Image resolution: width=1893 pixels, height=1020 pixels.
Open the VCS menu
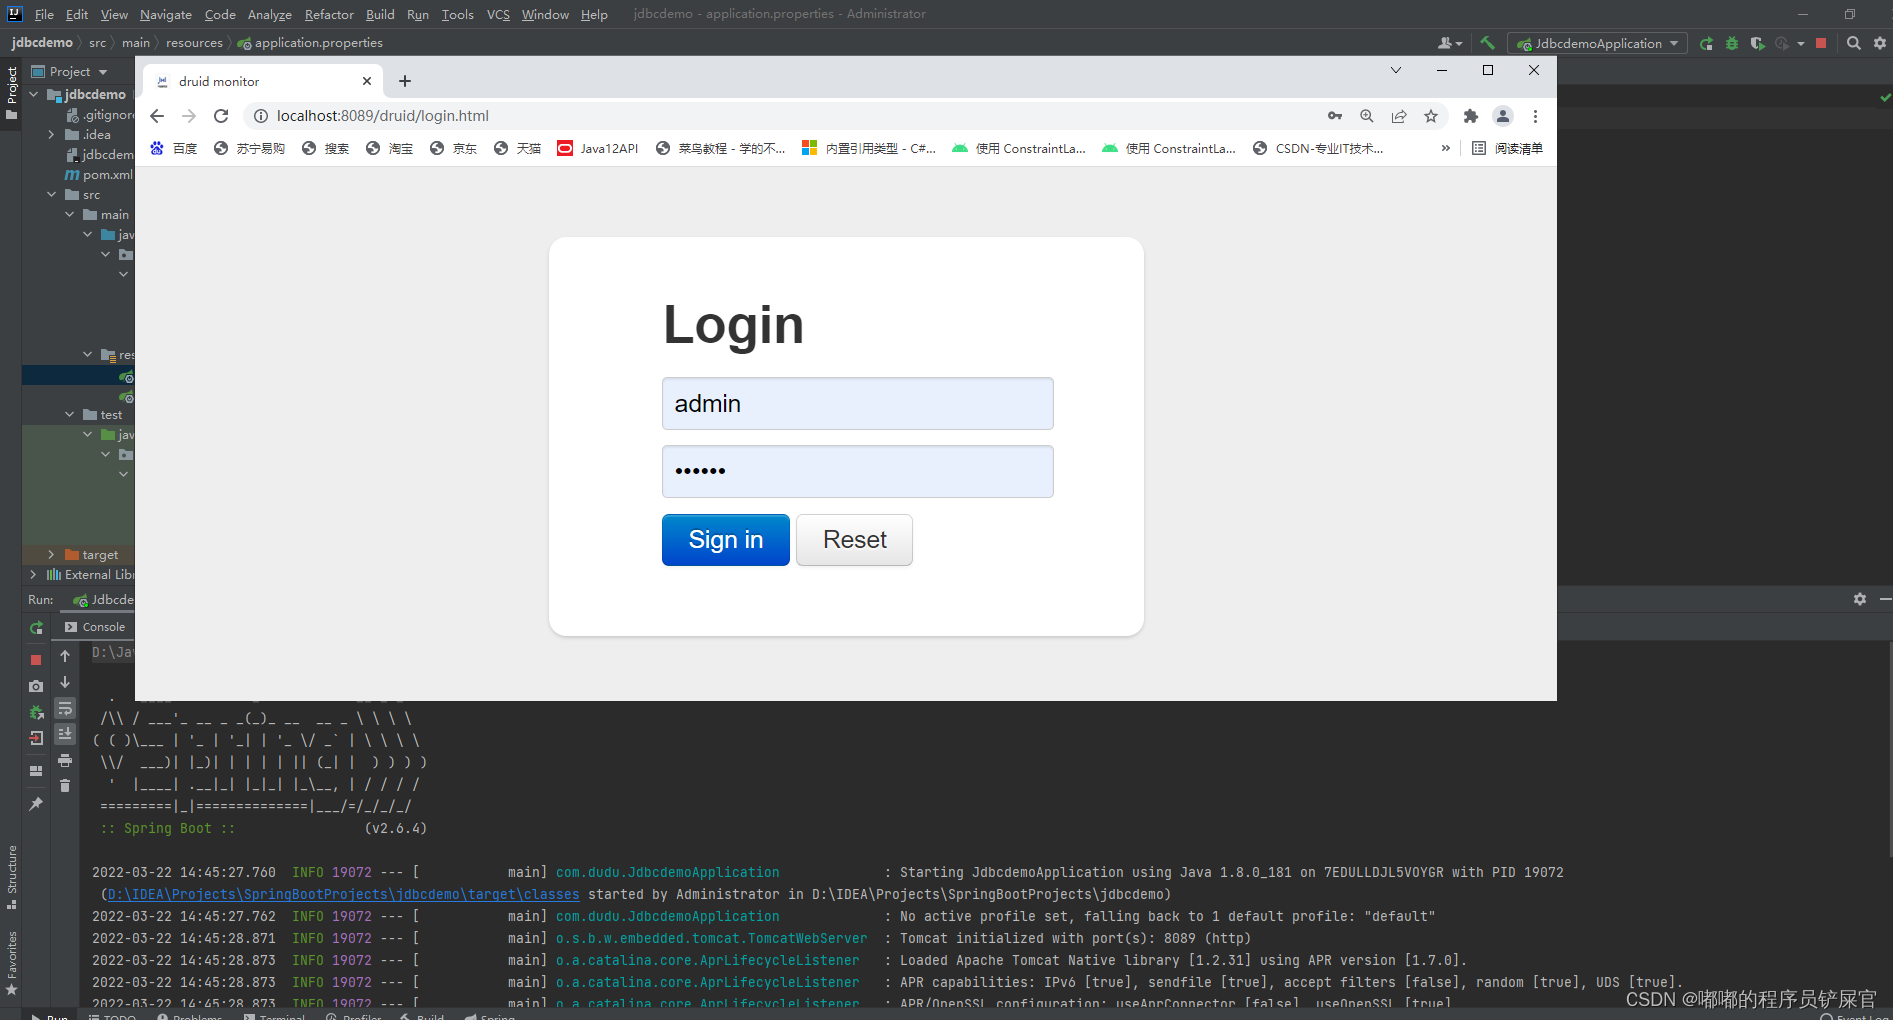coord(498,14)
